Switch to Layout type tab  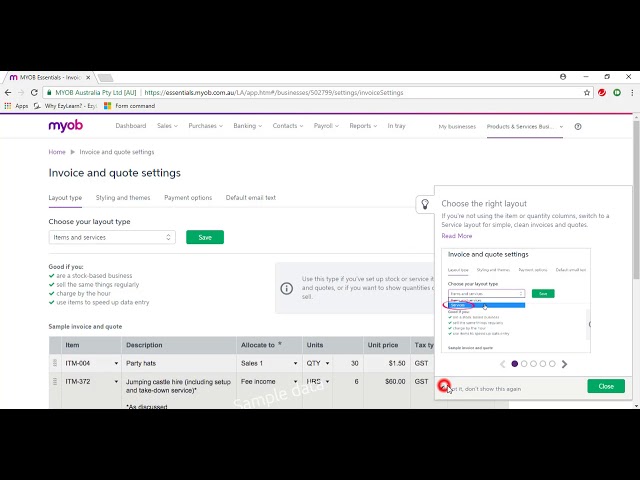[65, 198]
